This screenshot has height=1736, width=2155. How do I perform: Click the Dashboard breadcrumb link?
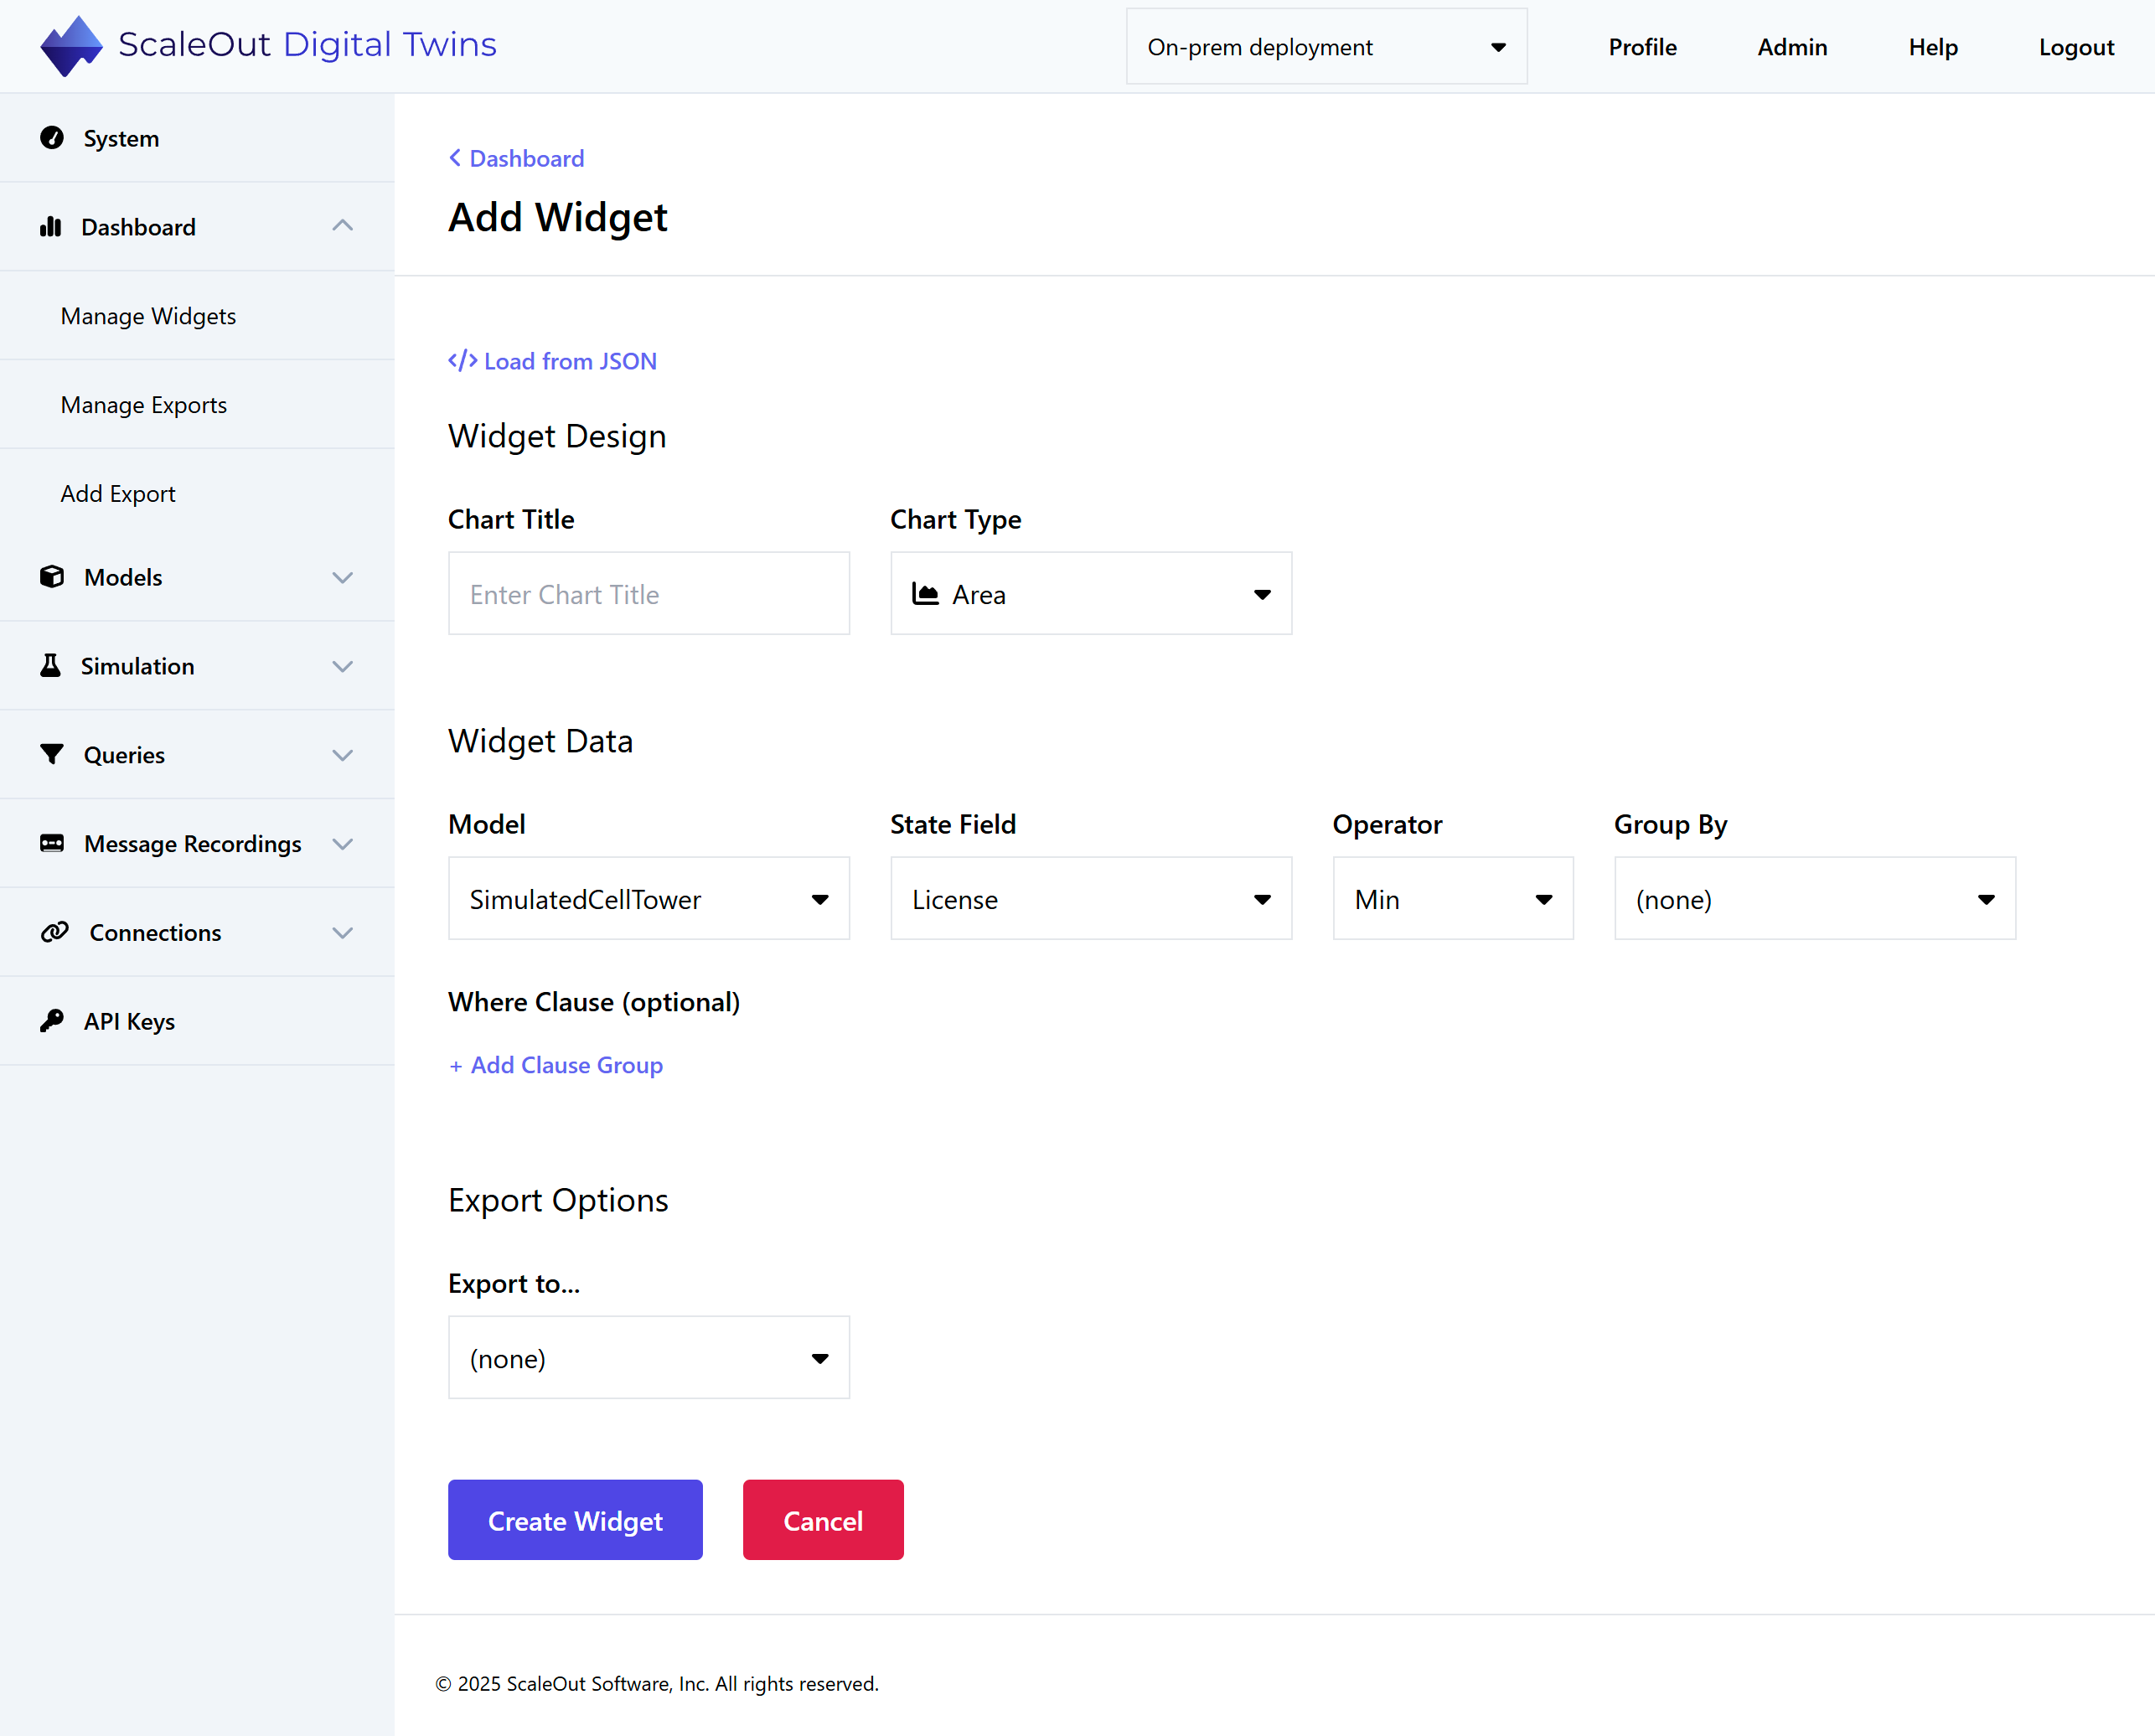[x=527, y=158]
